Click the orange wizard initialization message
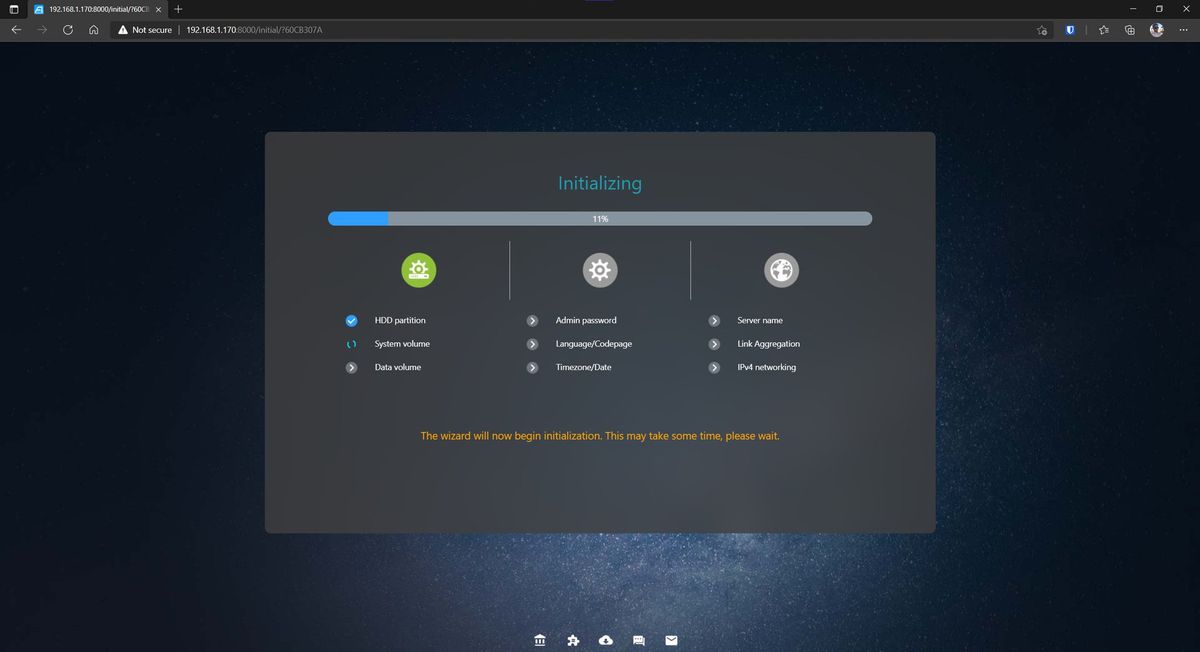1200x652 pixels. click(x=600, y=436)
